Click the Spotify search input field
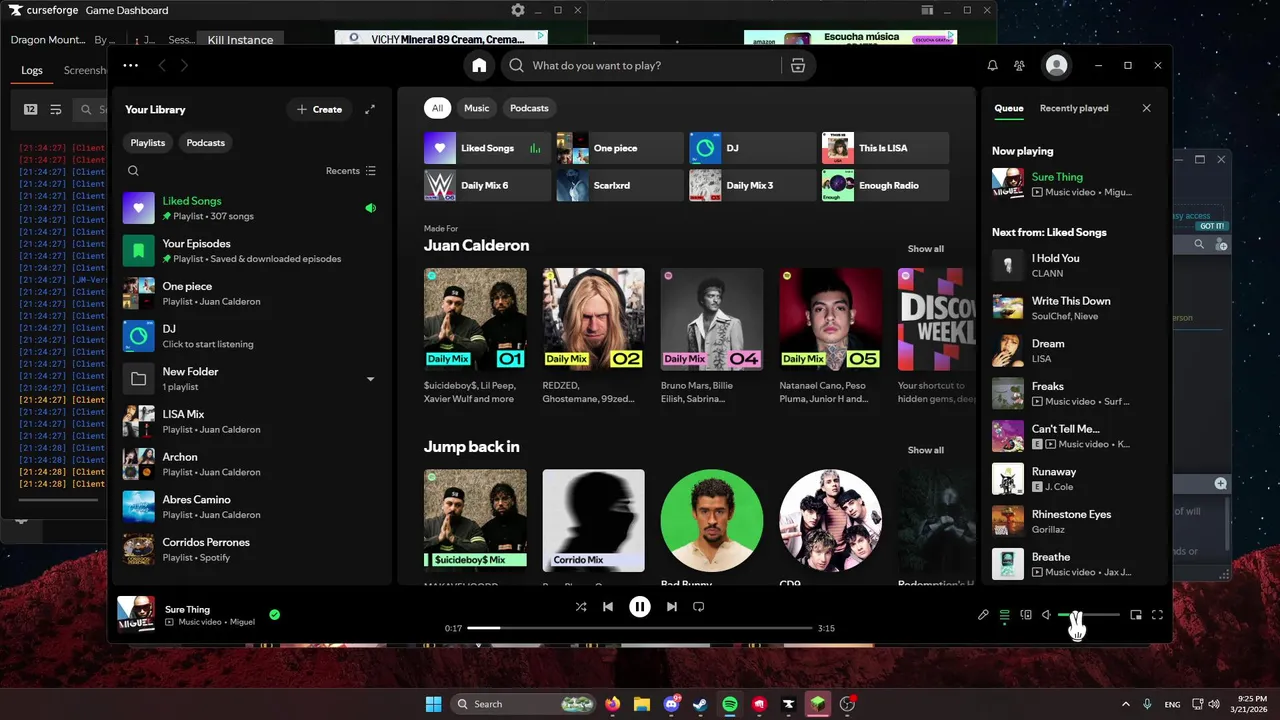This screenshot has width=1280, height=720. (650, 65)
